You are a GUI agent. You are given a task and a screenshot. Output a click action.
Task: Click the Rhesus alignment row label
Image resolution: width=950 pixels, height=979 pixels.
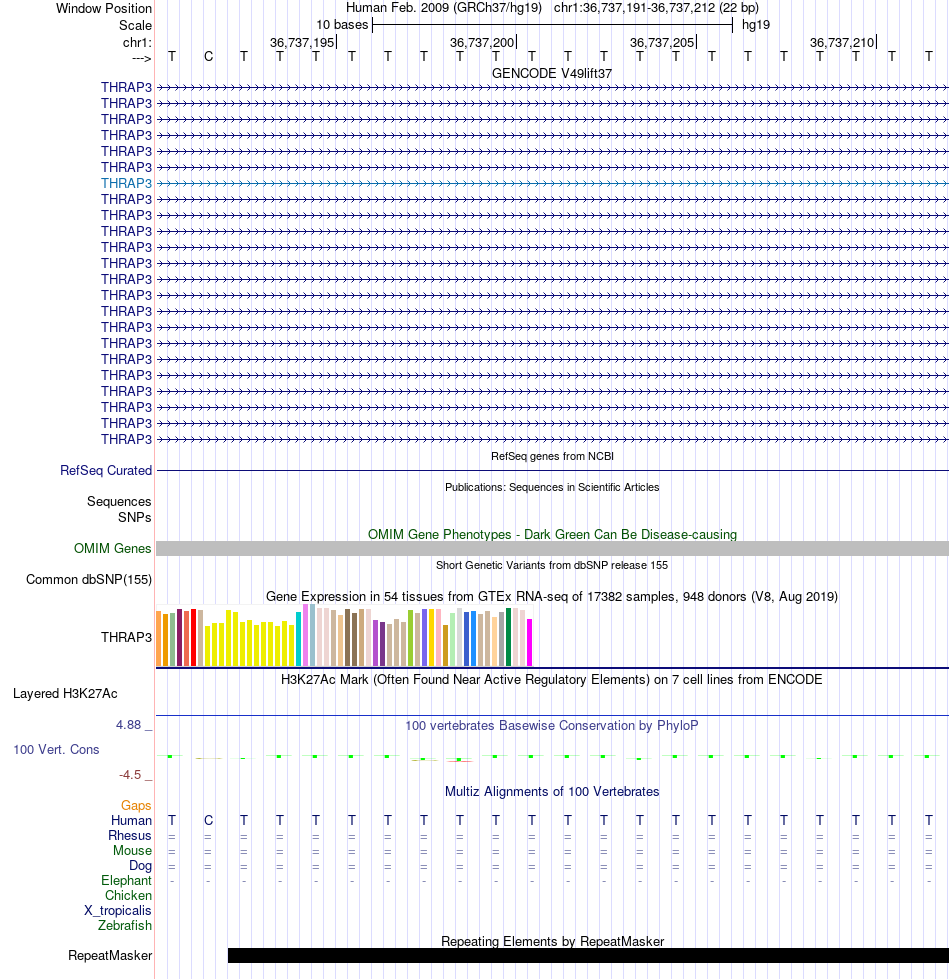(x=130, y=836)
